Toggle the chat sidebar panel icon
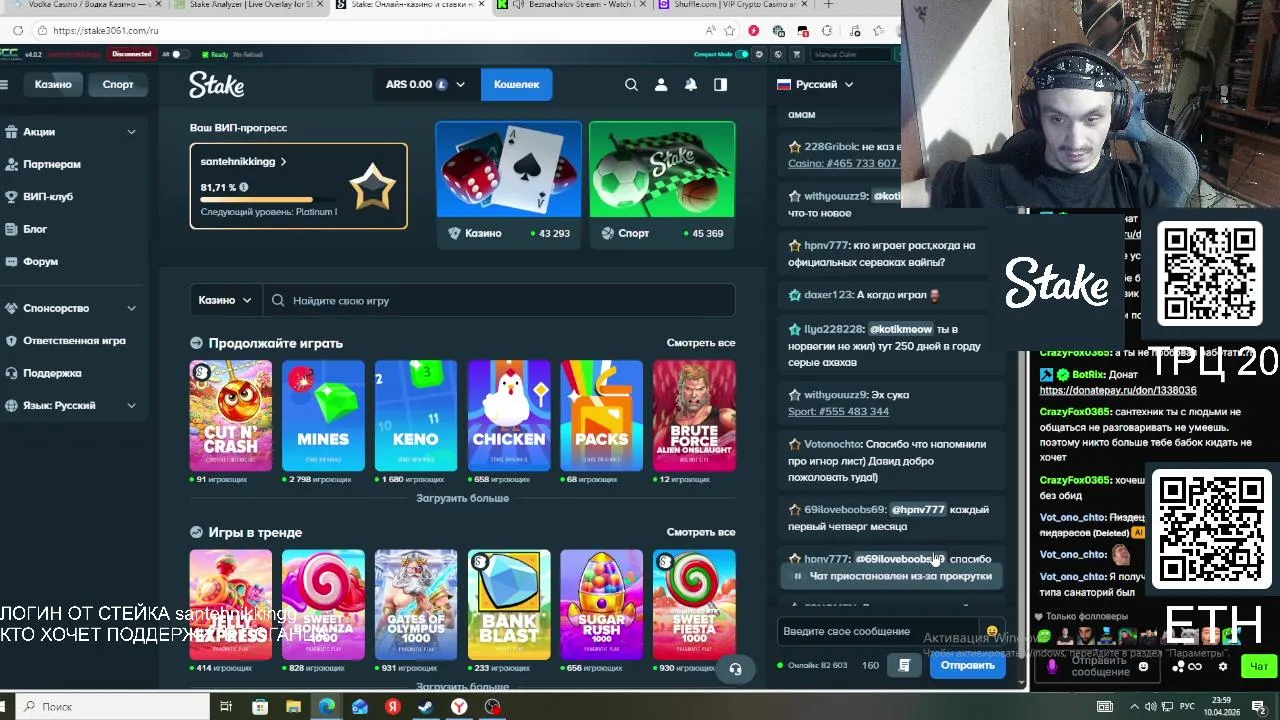 pyautogui.click(x=720, y=85)
